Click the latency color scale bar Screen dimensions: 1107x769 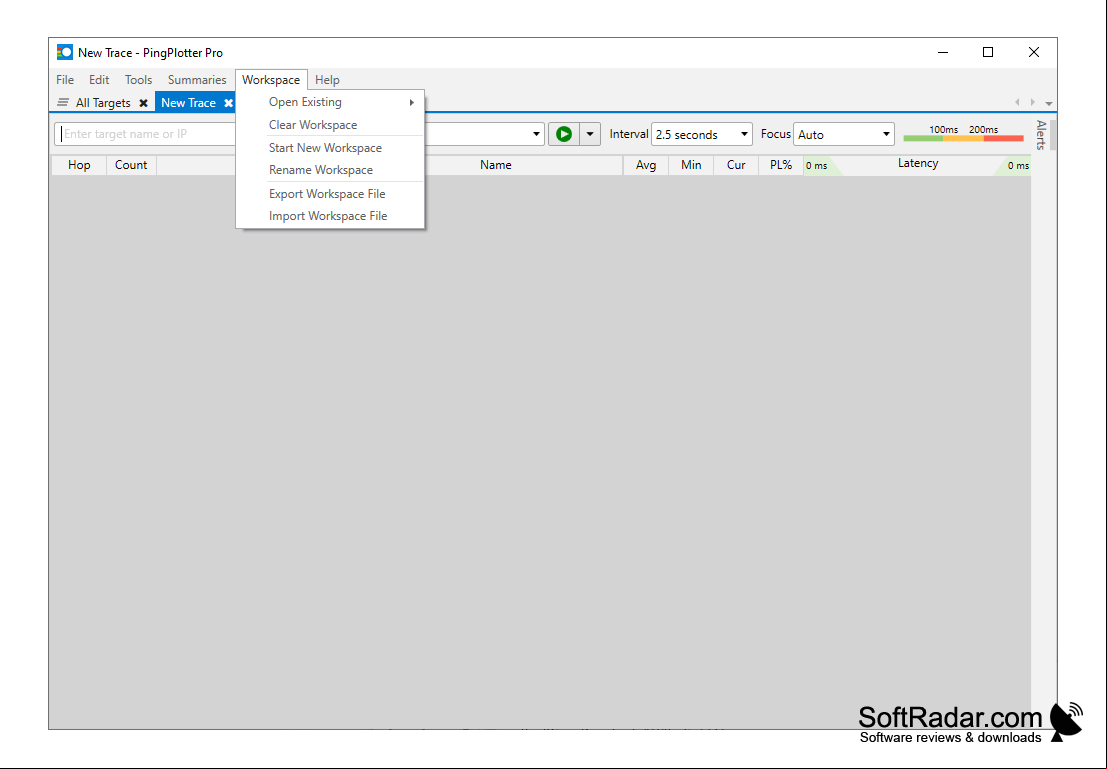click(x=964, y=138)
